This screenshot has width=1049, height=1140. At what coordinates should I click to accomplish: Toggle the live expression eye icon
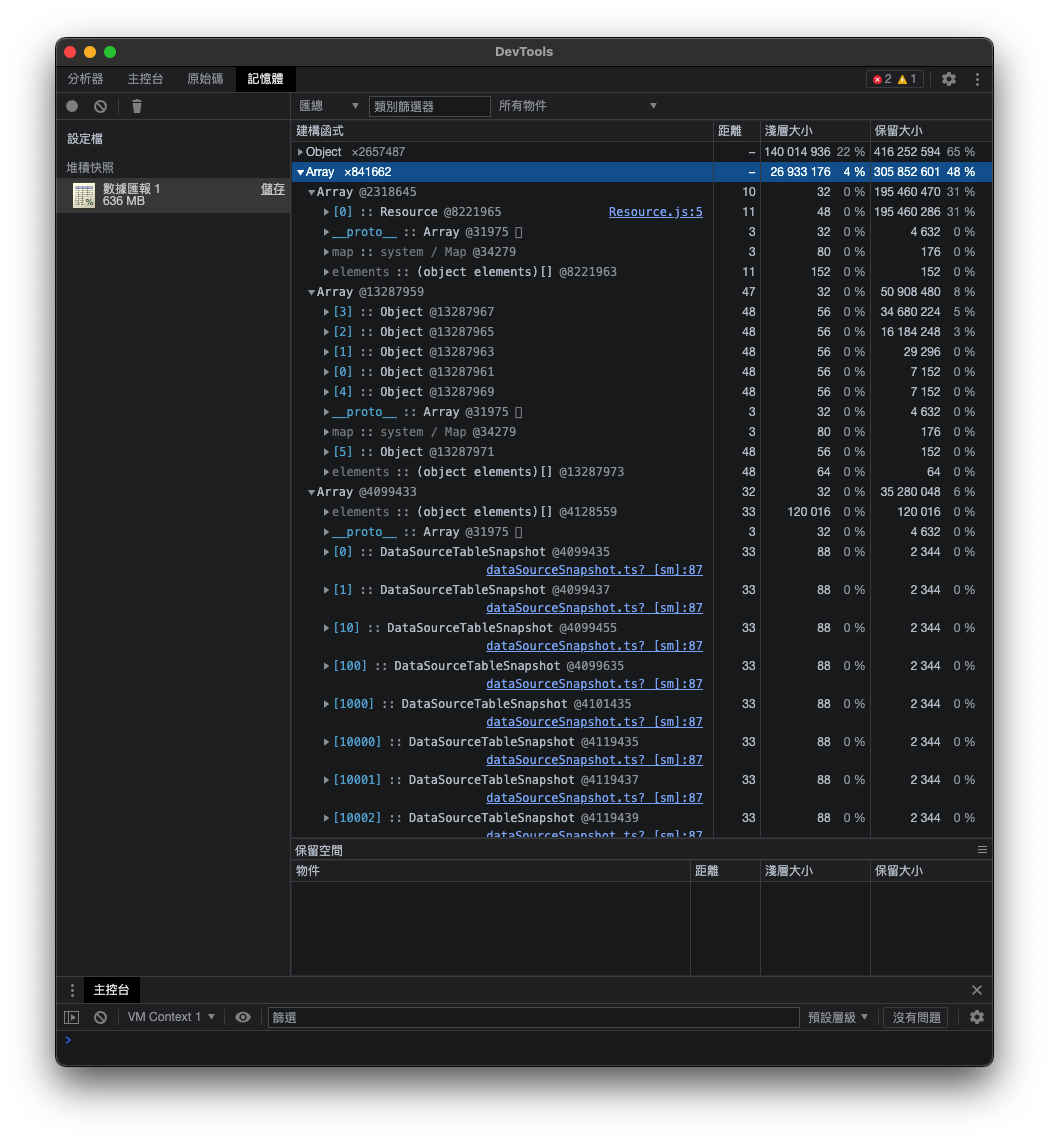click(243, 1017)
